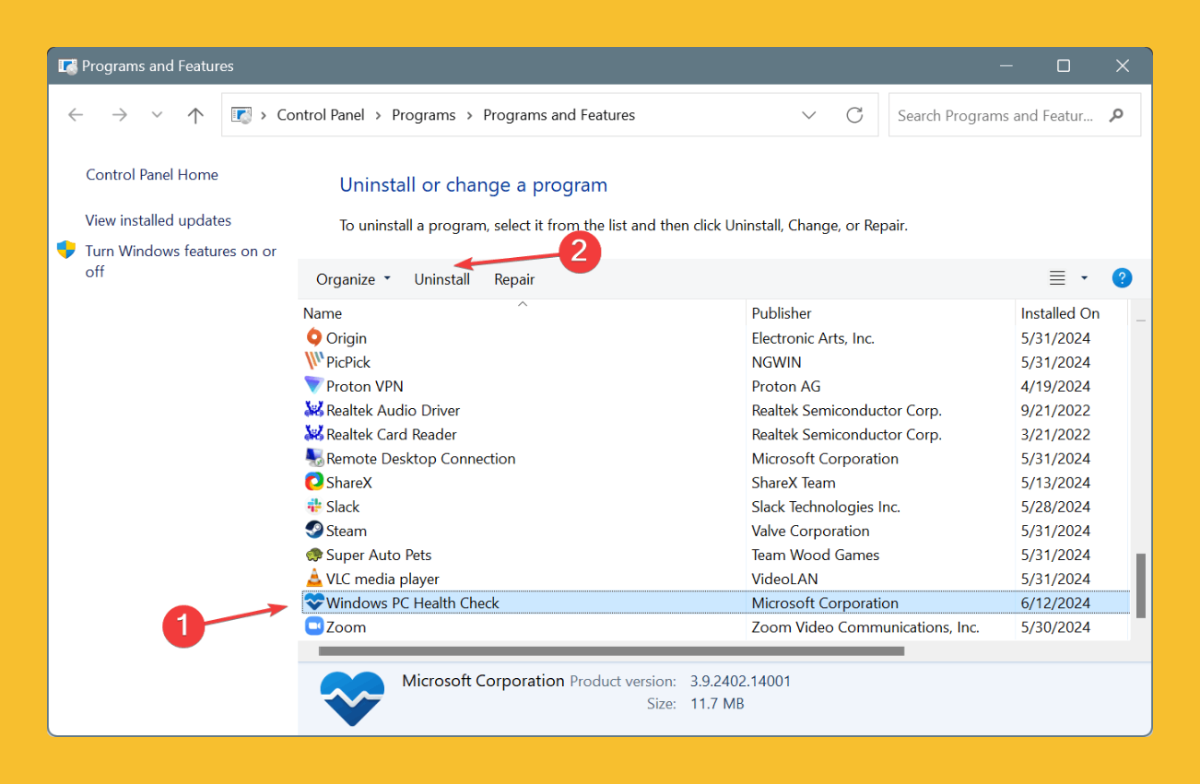Screen dimensions: 1200x784
Task: Select the Origin program name
Action: [x=347, y=338]
